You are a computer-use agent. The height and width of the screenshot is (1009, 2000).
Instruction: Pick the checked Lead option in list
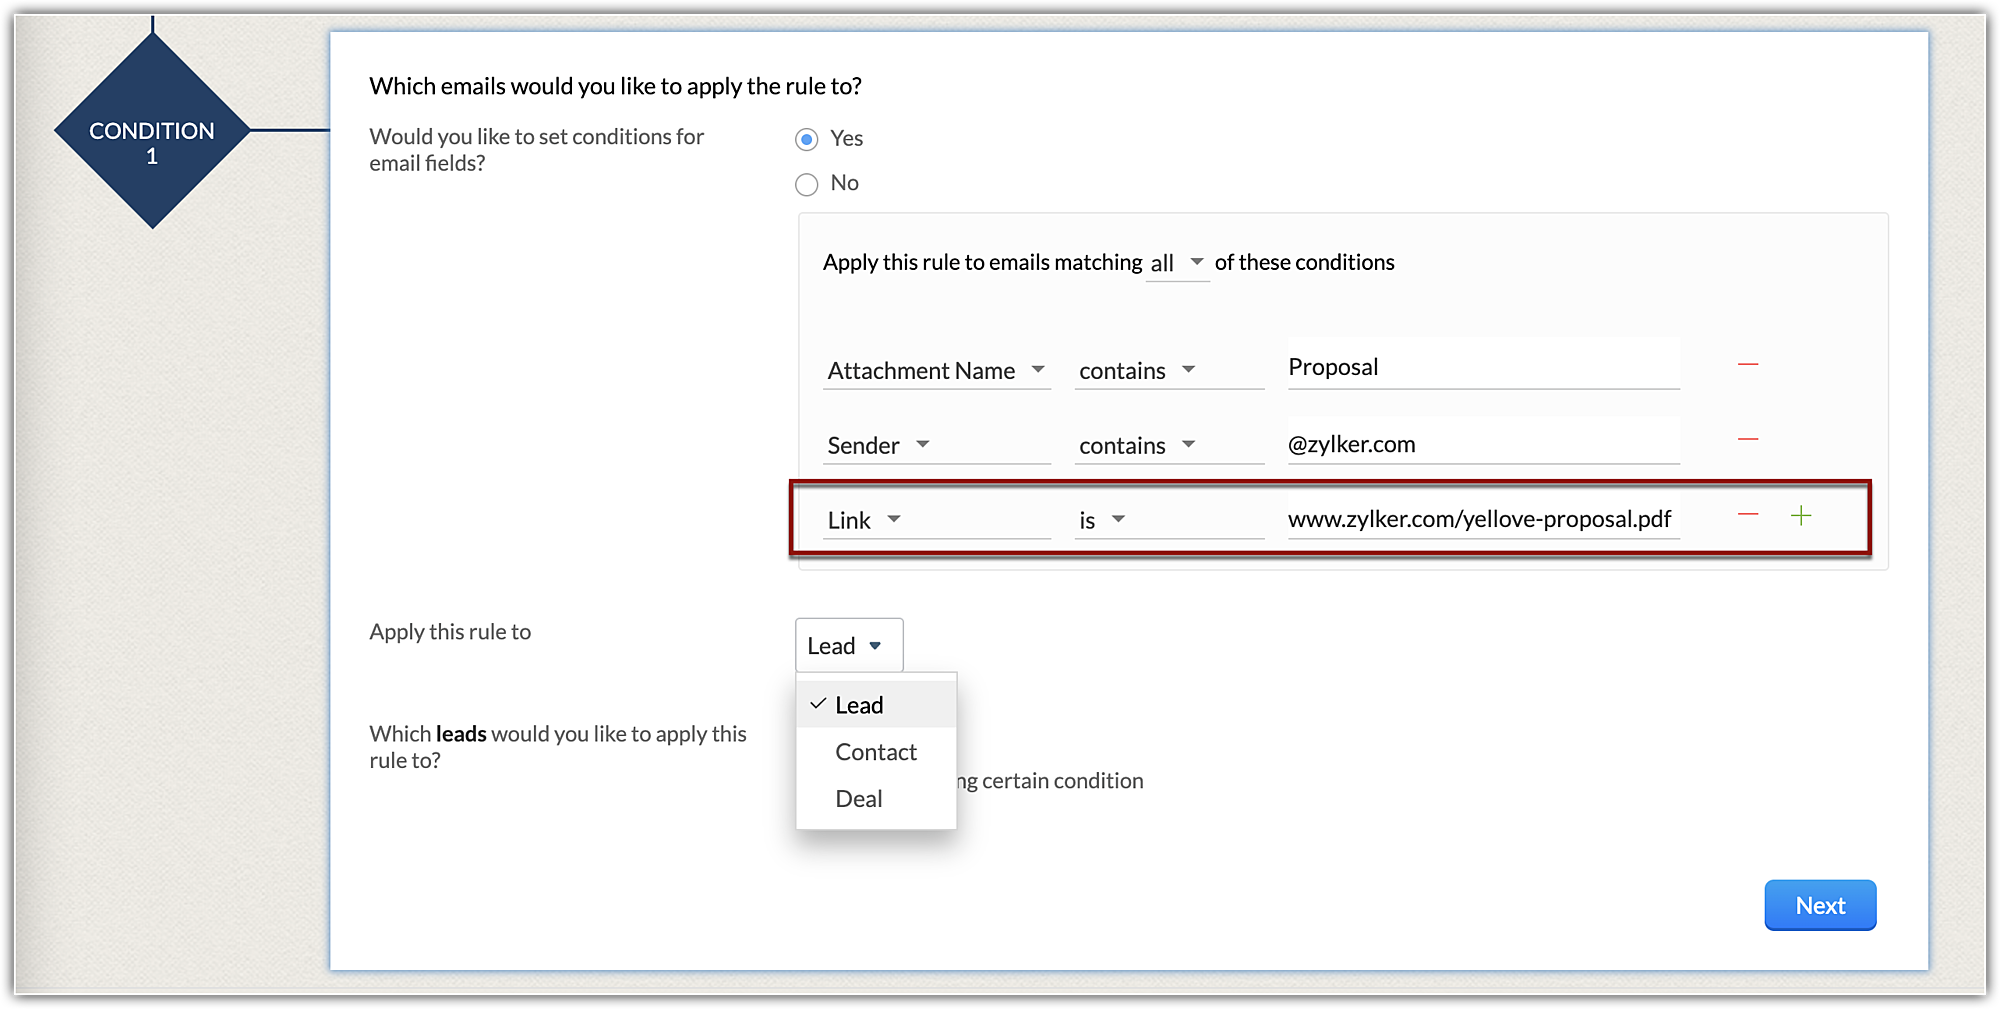click(858, 705)
